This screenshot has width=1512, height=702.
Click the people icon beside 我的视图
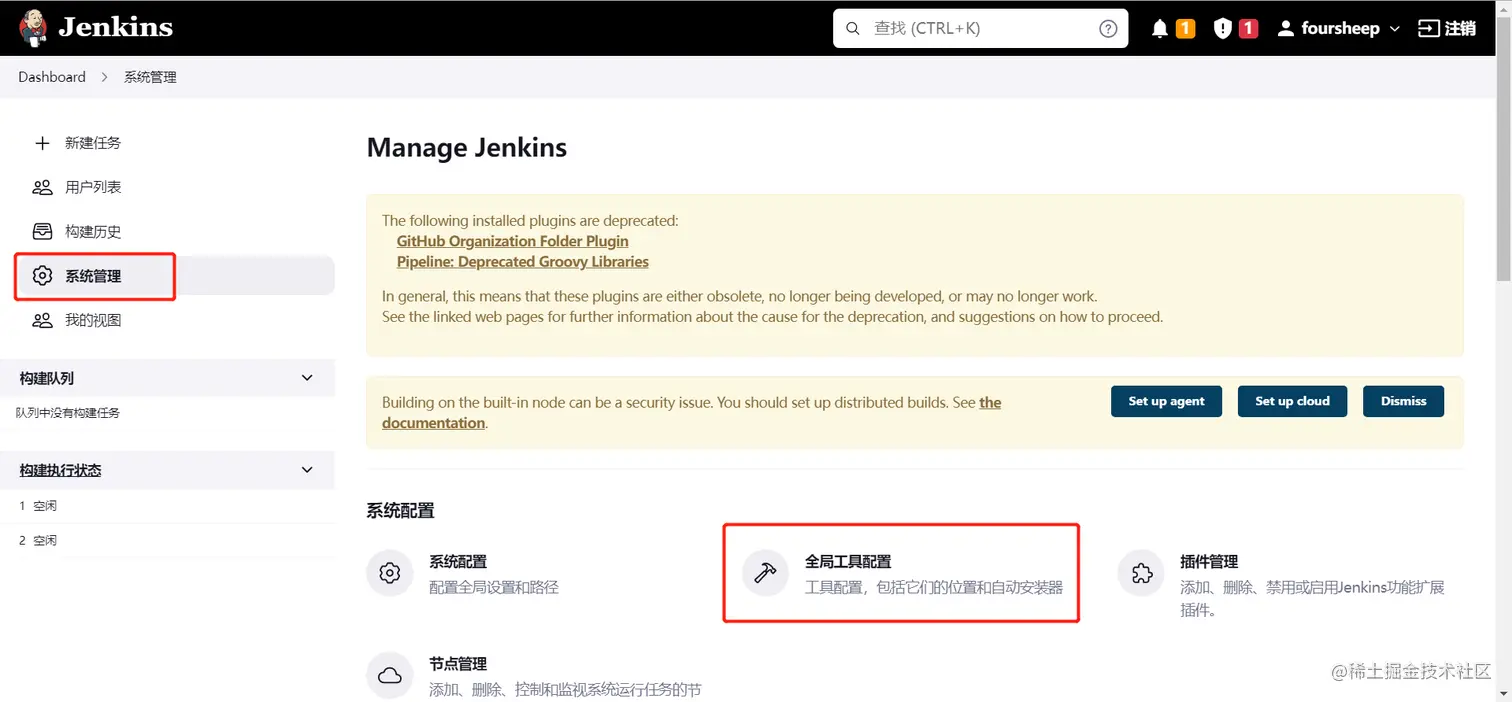[x=42, y=320]
